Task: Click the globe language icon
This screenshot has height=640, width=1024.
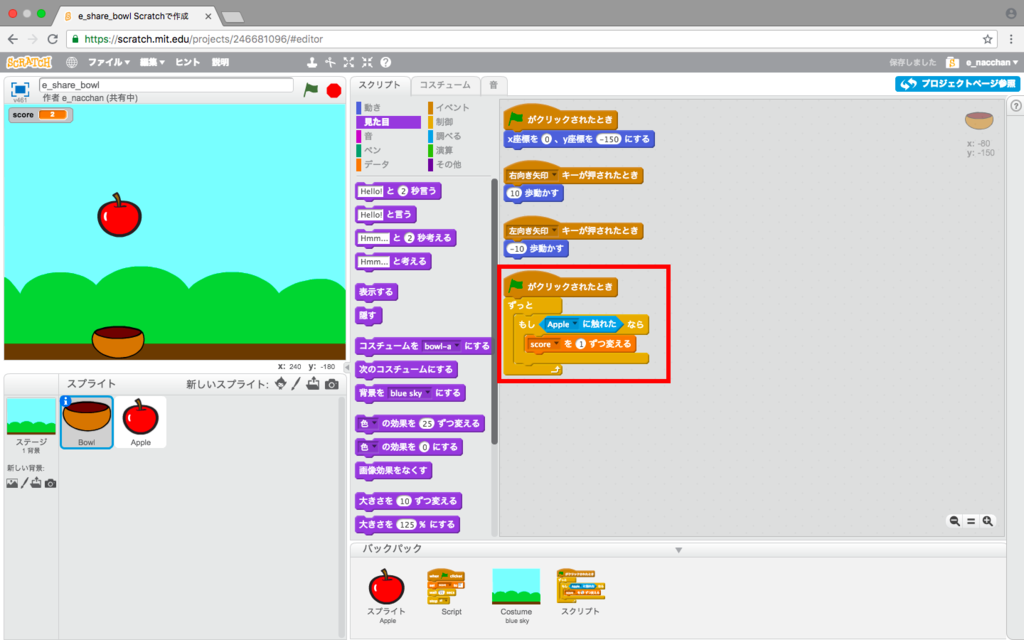Action: point(72,62)
